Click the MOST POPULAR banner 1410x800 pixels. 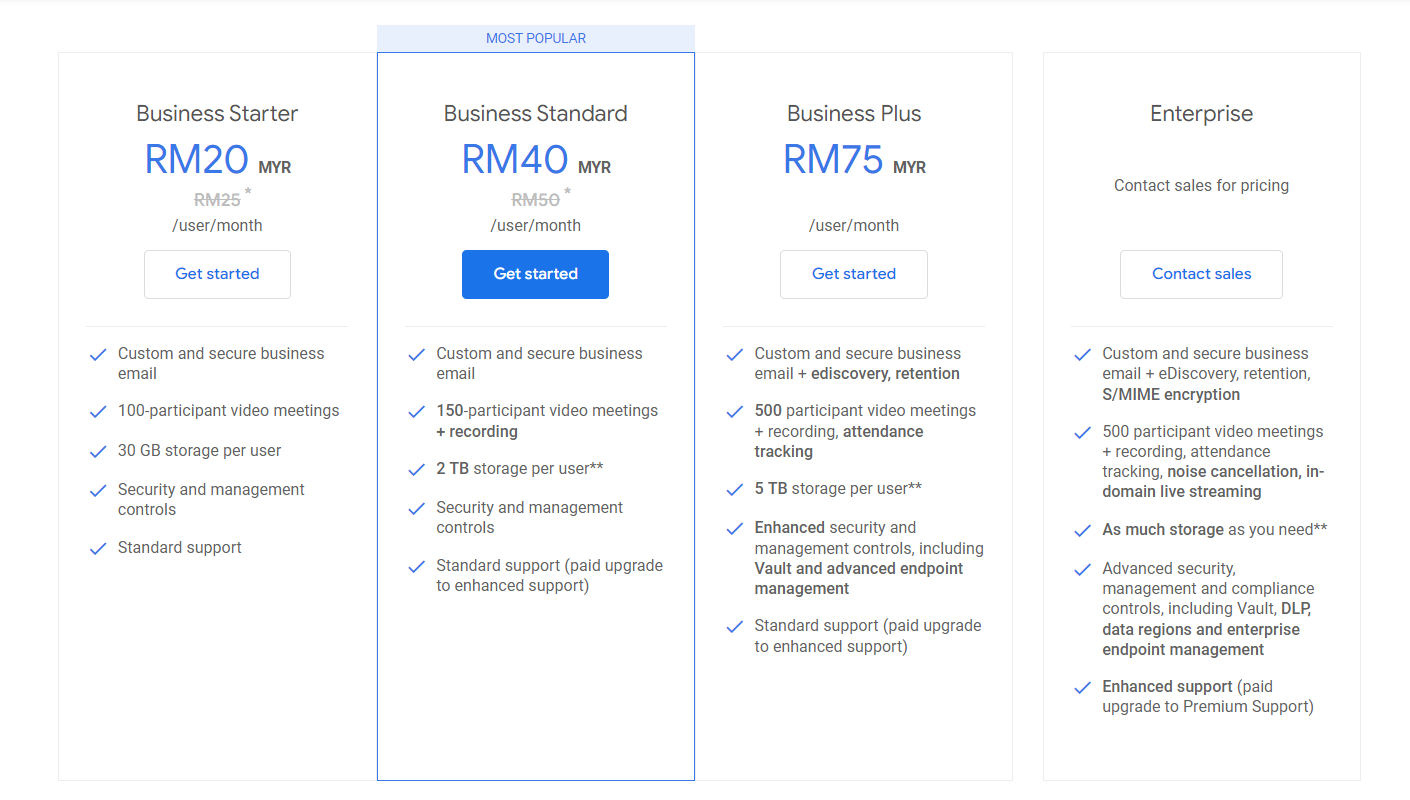pyautogui.click(x=535, y=38)
